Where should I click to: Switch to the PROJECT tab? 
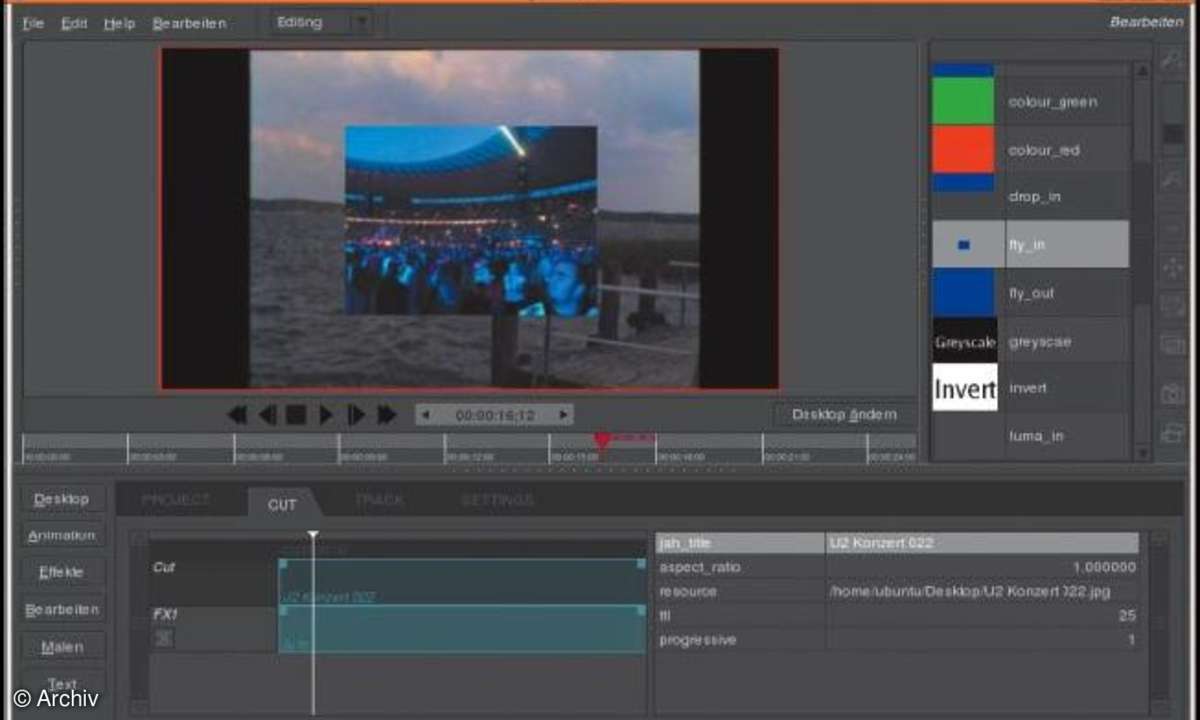click(x=176, y=500)
